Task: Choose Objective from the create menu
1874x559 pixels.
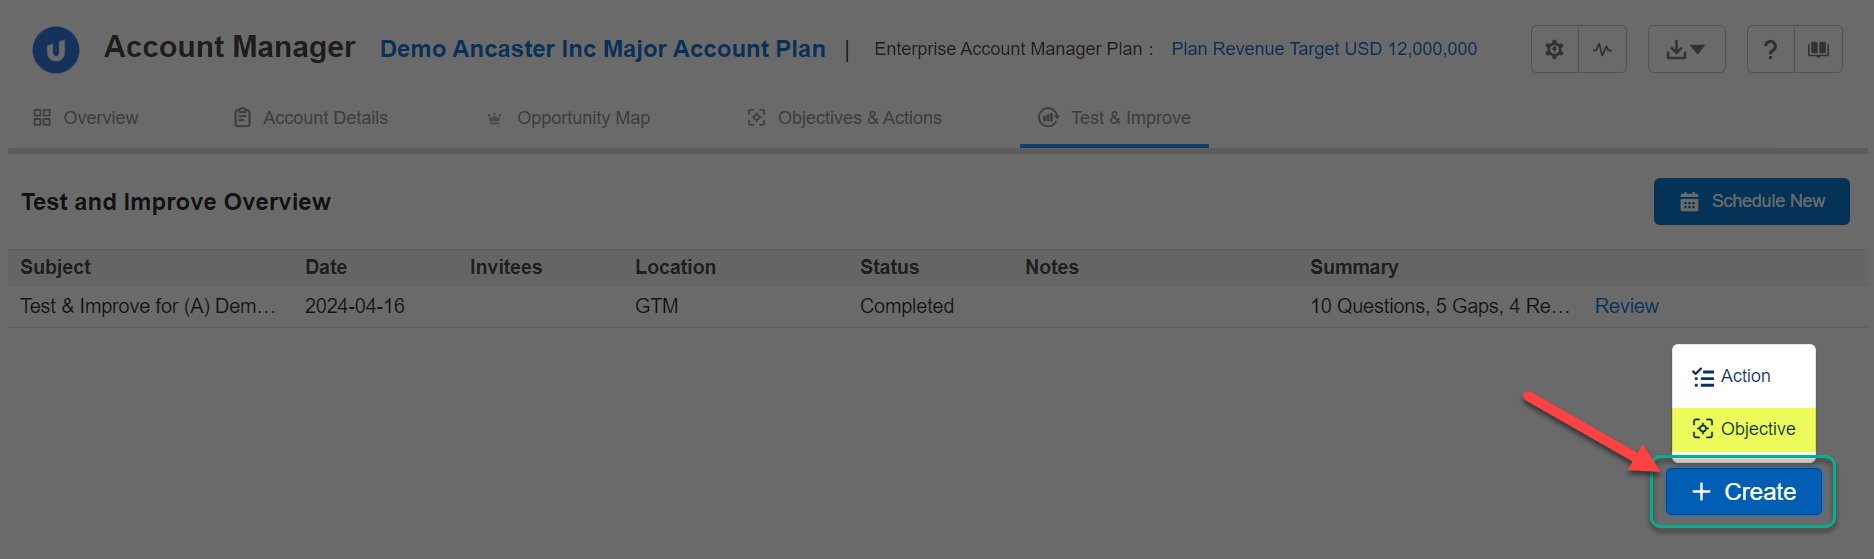Action: [x=1744, y=429]
